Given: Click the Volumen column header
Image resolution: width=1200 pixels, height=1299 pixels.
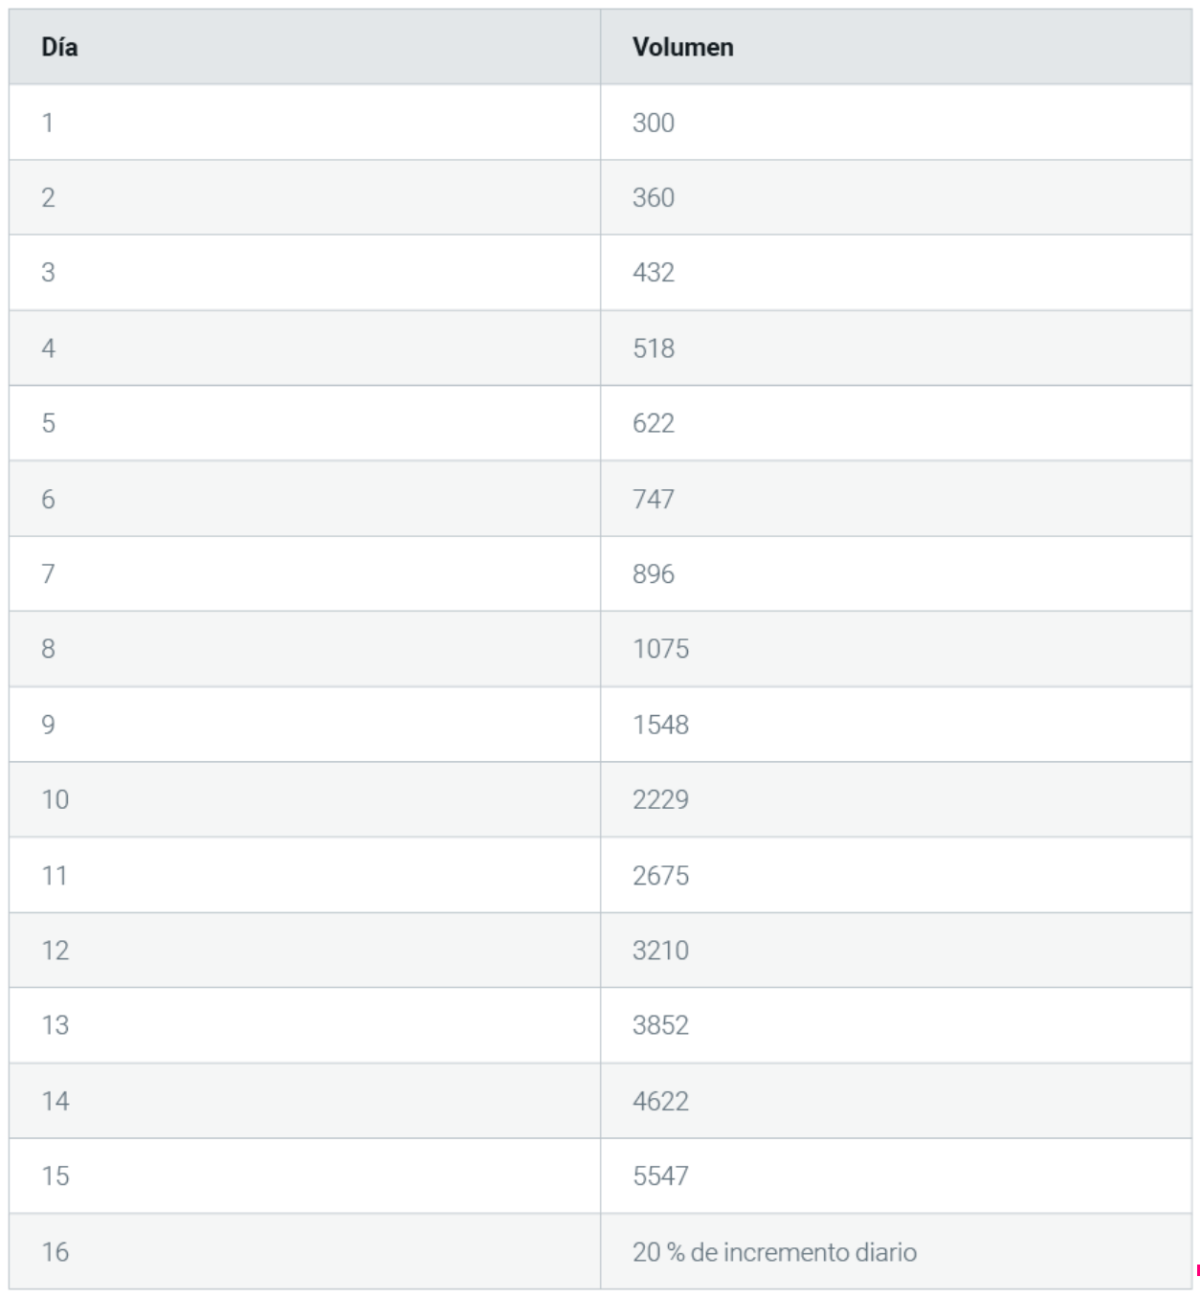Looking at the screenshot, I should [896, 47].
